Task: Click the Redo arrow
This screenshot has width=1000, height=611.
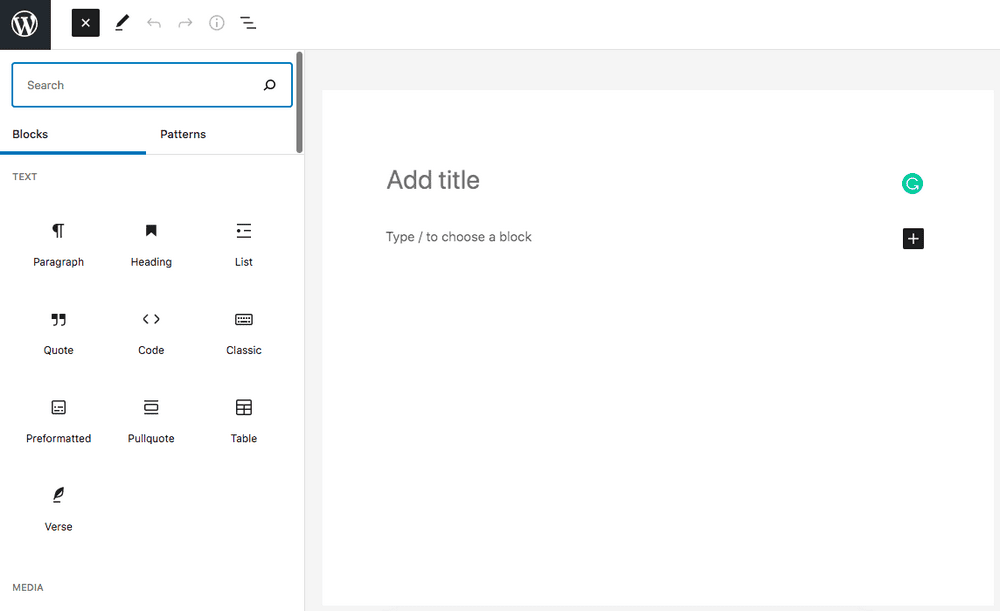Action: [185, 24]
